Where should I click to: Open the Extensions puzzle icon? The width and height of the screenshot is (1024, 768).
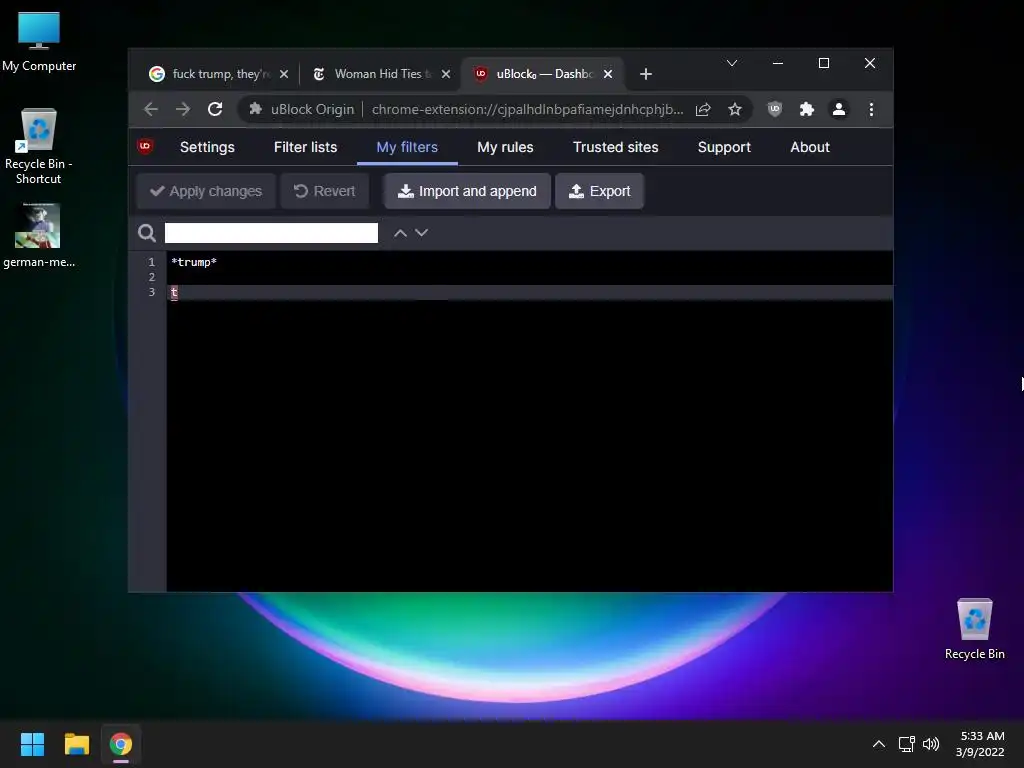click(x=807, y=109)
